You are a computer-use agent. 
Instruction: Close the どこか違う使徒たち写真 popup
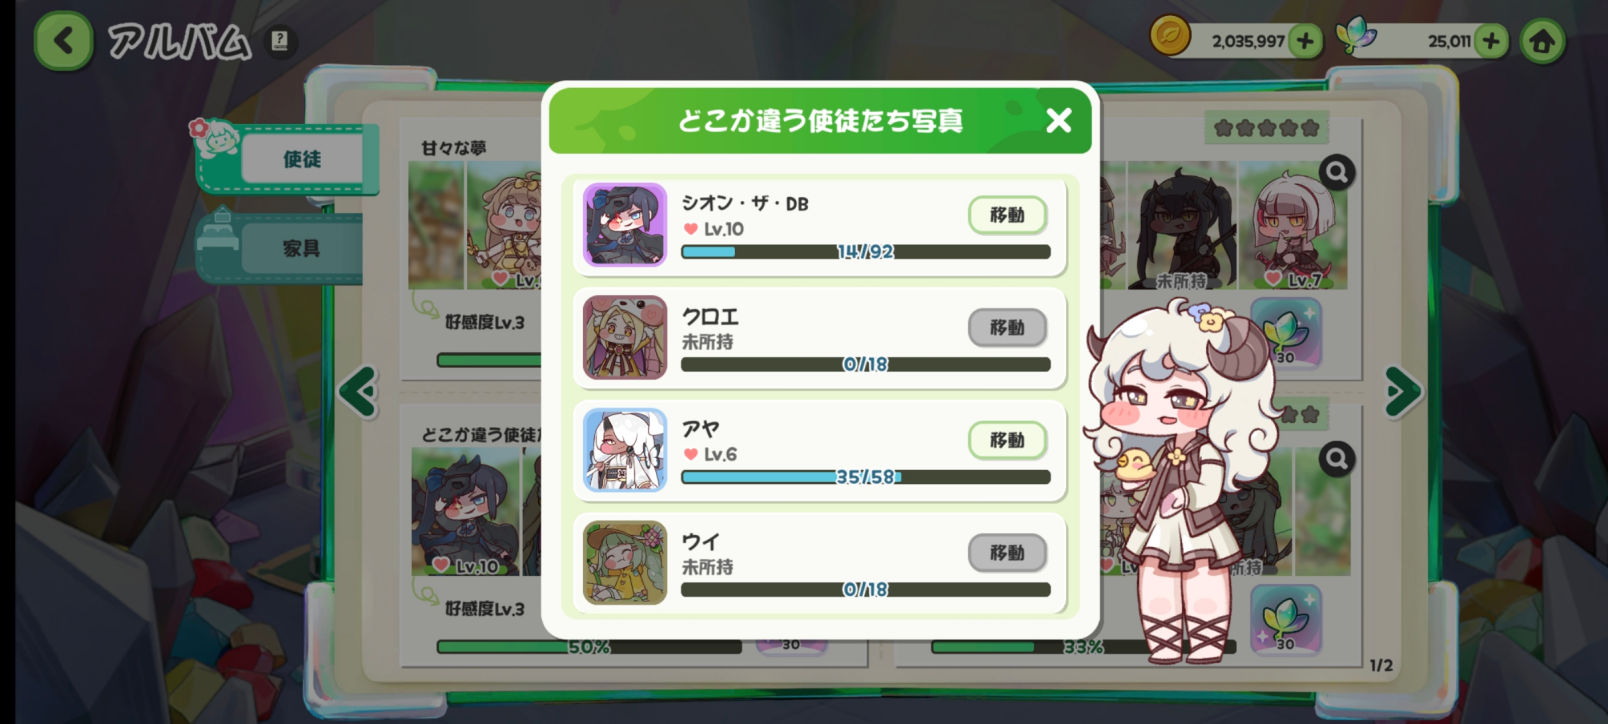pos(1058,121)
